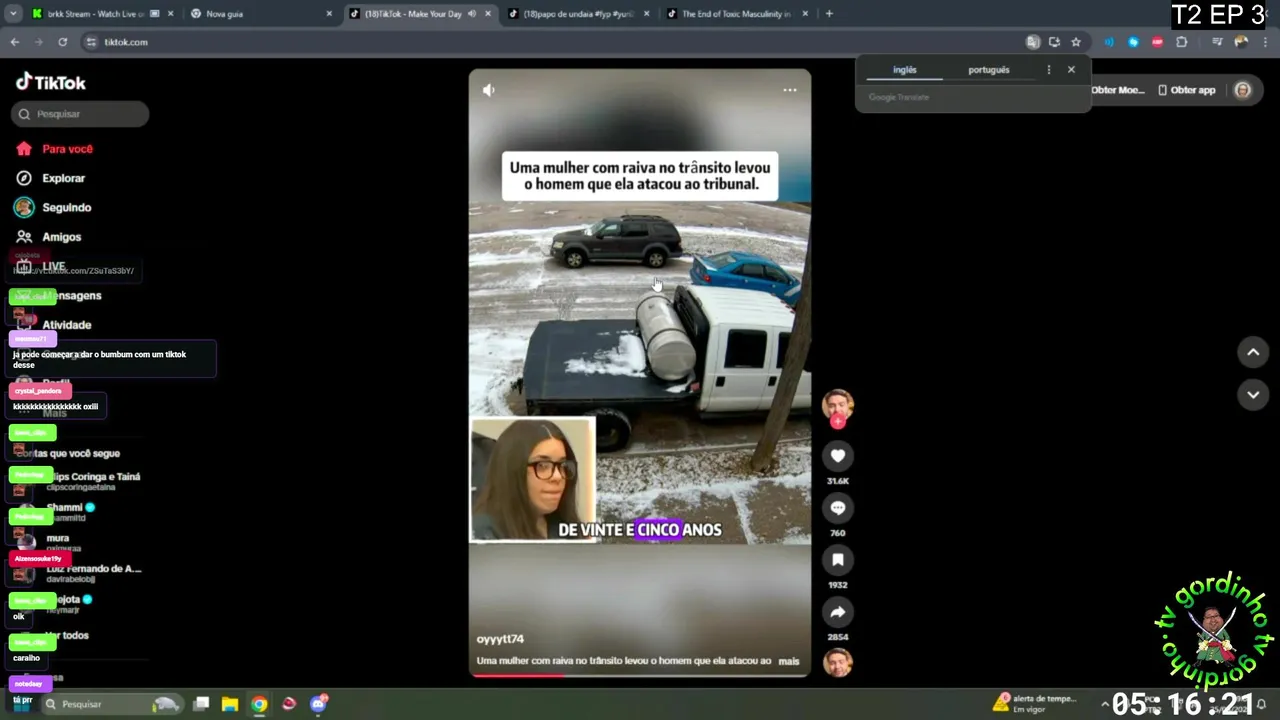Screen dimensions: 1280x720
Task: Close the Google Translate popup
Action: click(x=1071, y=70)
